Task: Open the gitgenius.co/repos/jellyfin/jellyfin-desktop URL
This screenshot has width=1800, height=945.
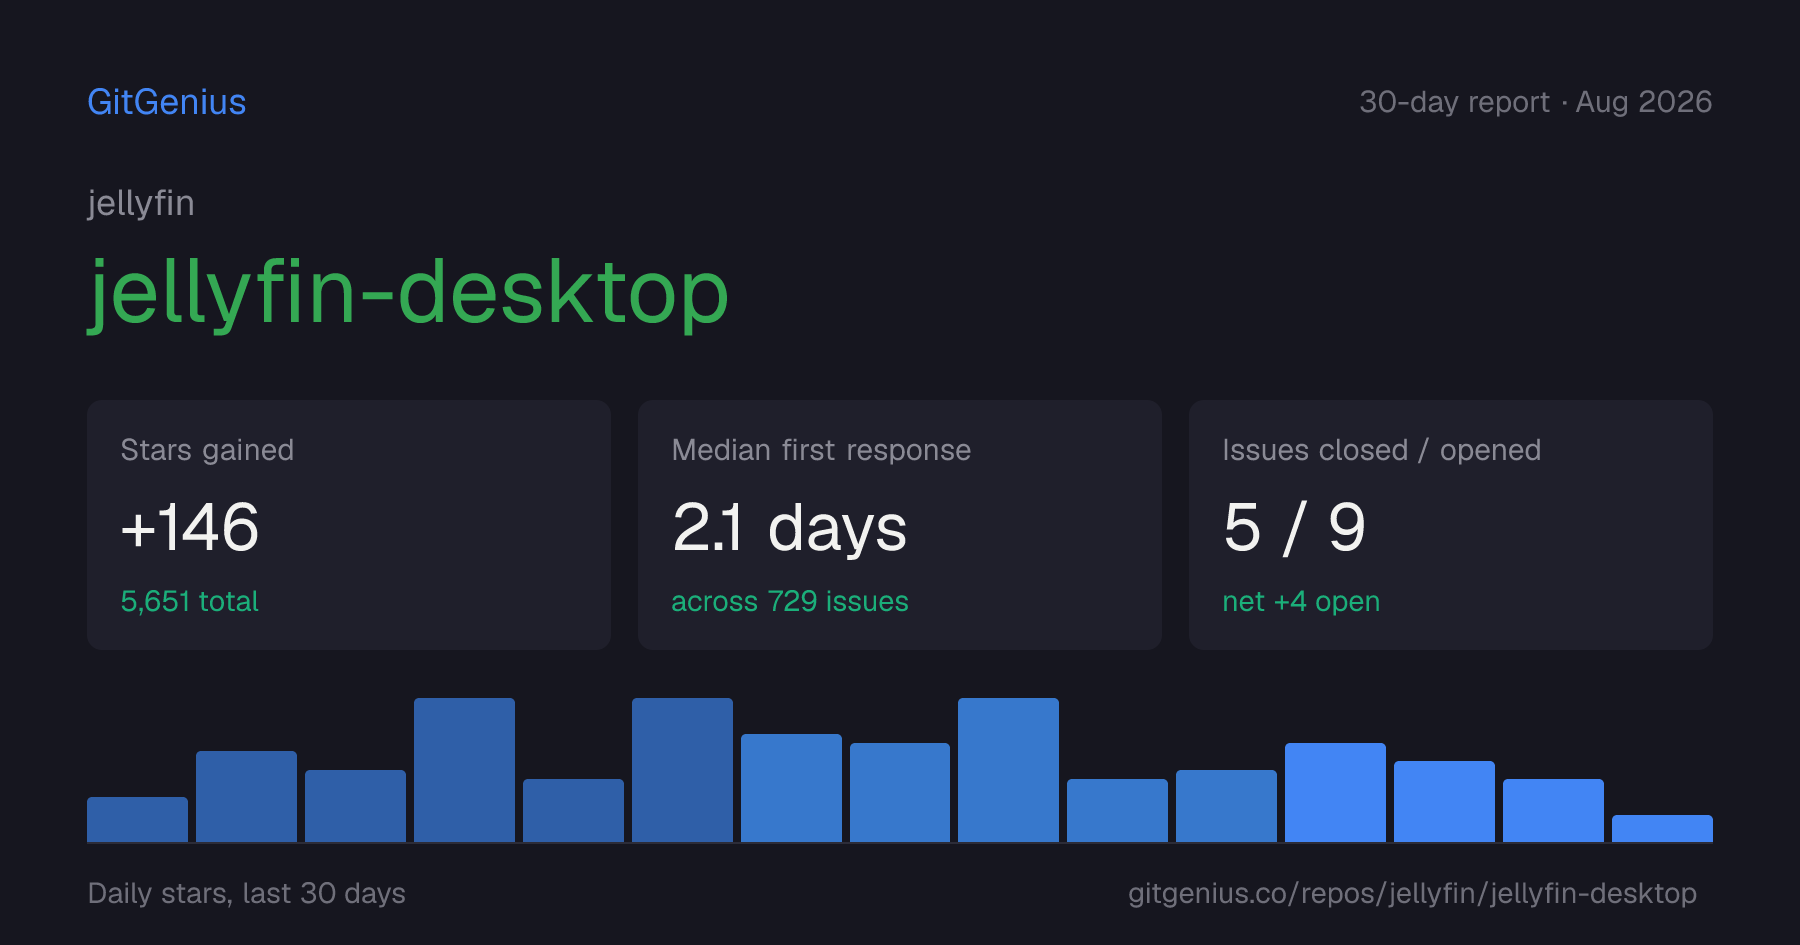Action: (1412, 893)
